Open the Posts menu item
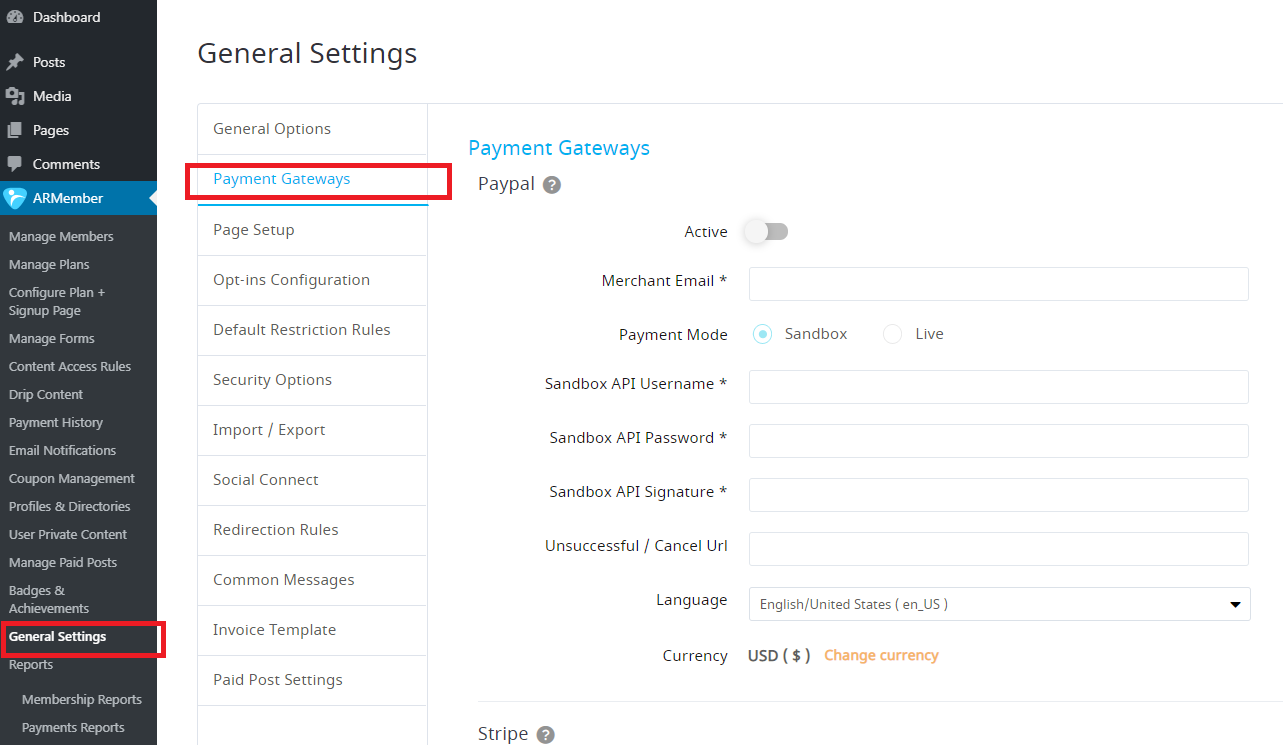1284x746 pixels. 78,62
